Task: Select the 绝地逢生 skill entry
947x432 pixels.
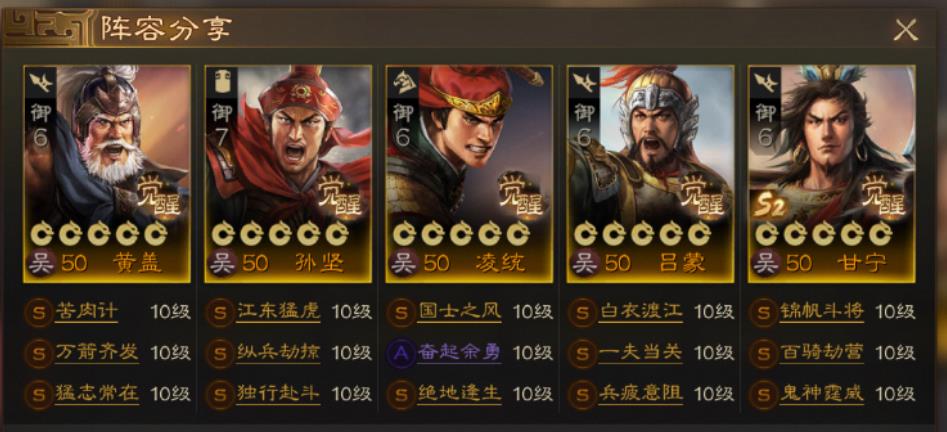Action: (459, 394)
